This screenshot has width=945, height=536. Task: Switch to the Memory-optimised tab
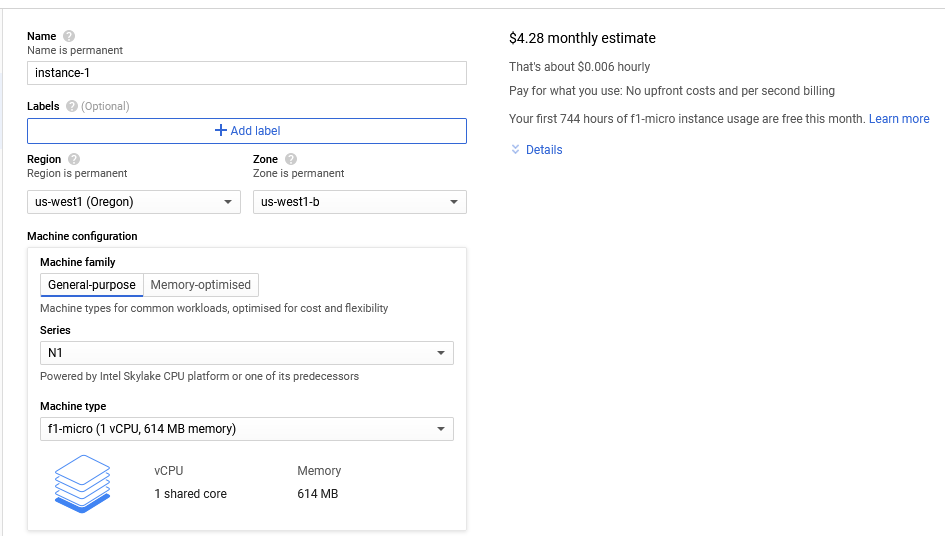coord(201,285)
